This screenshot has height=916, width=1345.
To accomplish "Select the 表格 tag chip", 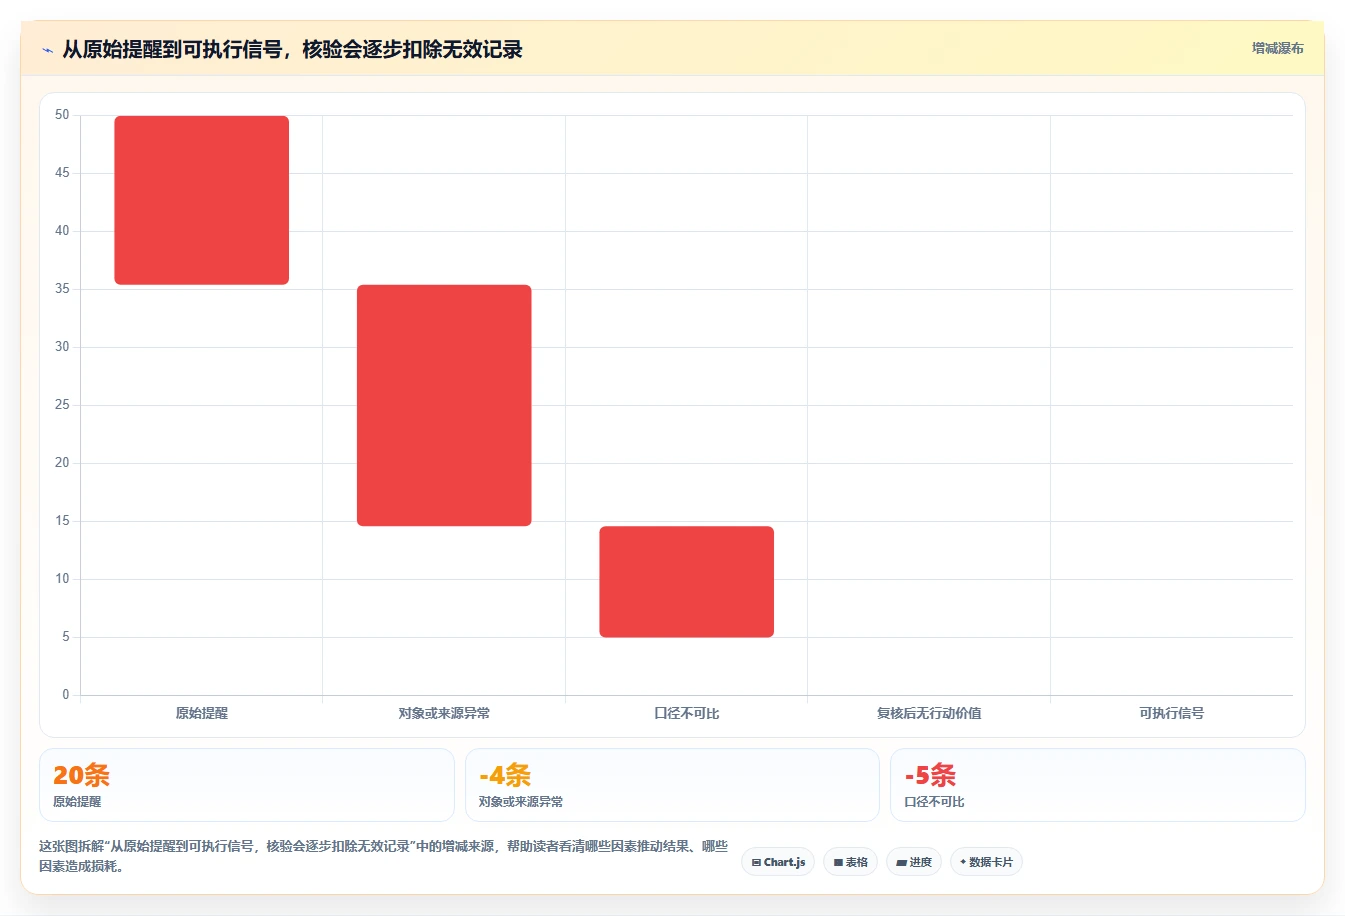I will 850,862.
